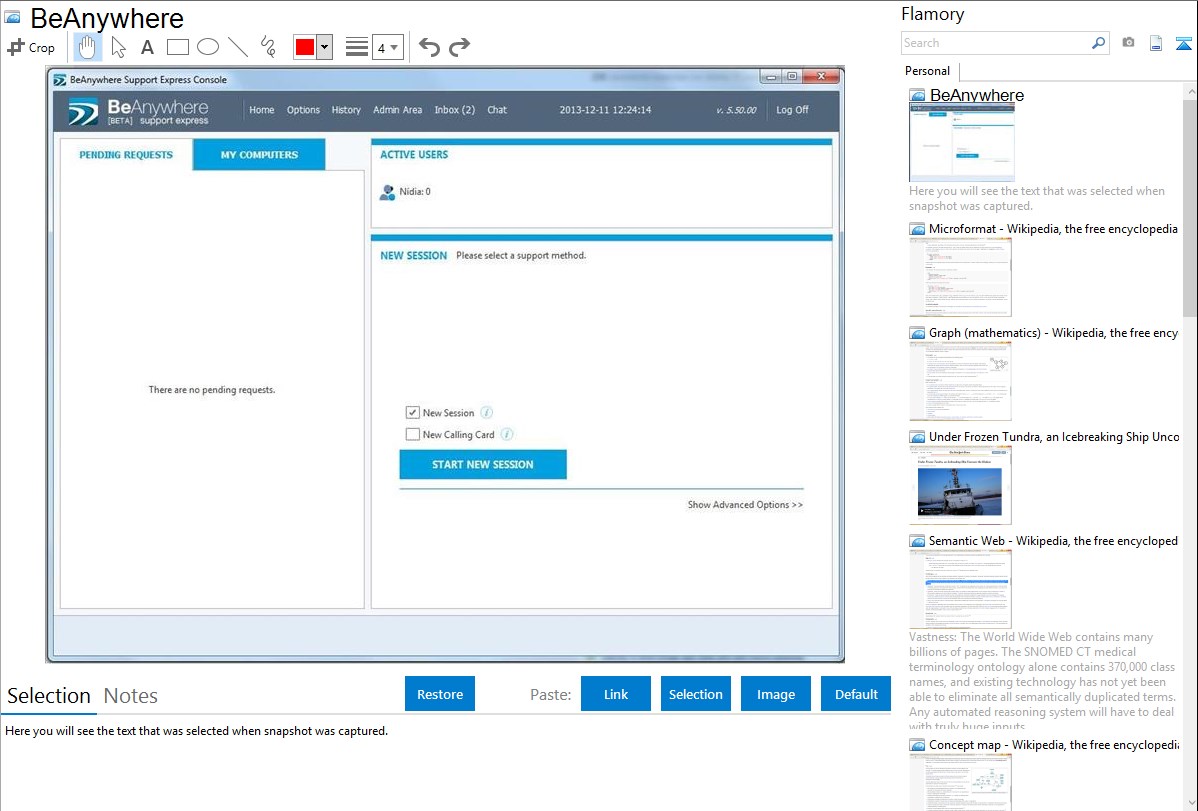The image size is (1198, 811).
Task: Click the Restore button
Action: (440, 694)
